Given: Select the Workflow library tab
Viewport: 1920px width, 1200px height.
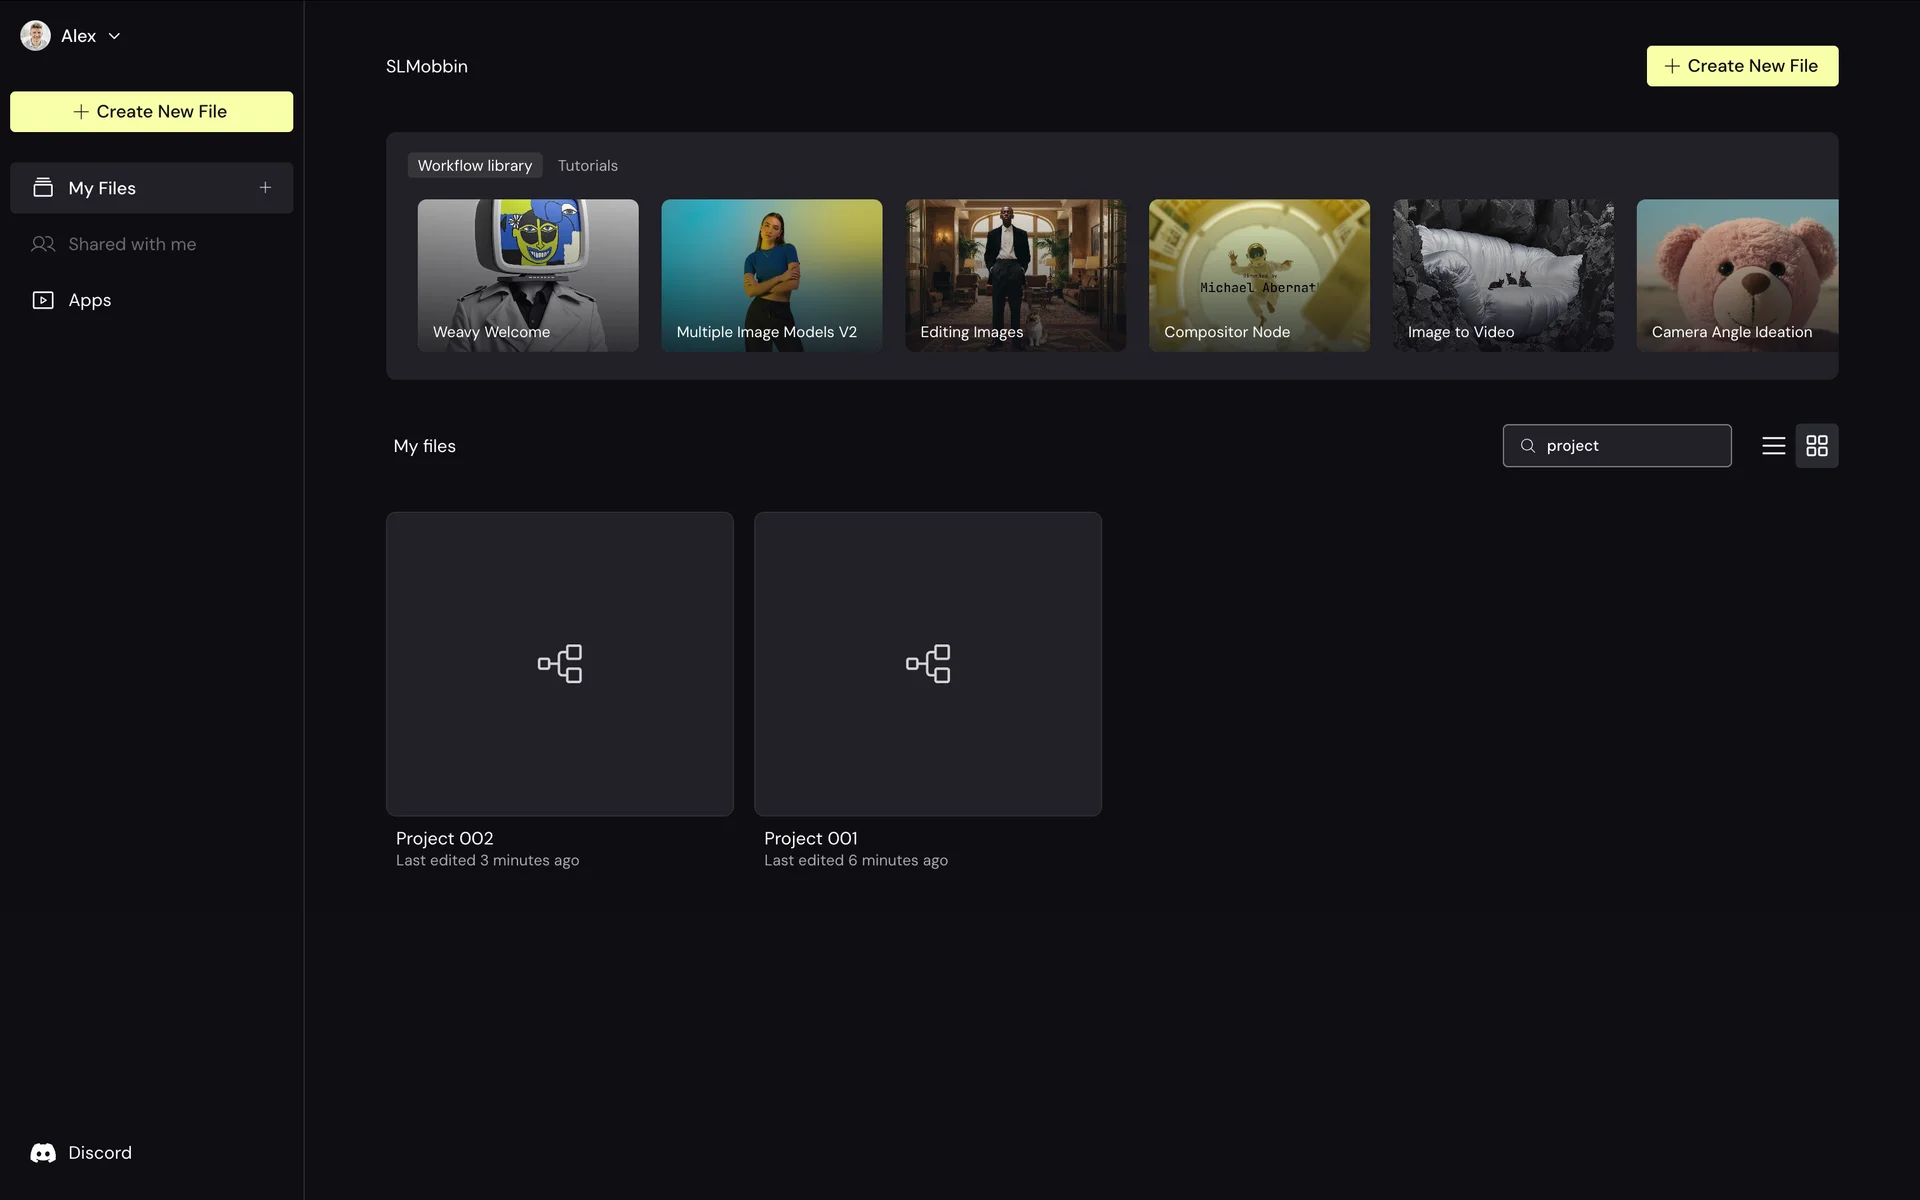Looking at the screenshot, I should pos(475,166).
